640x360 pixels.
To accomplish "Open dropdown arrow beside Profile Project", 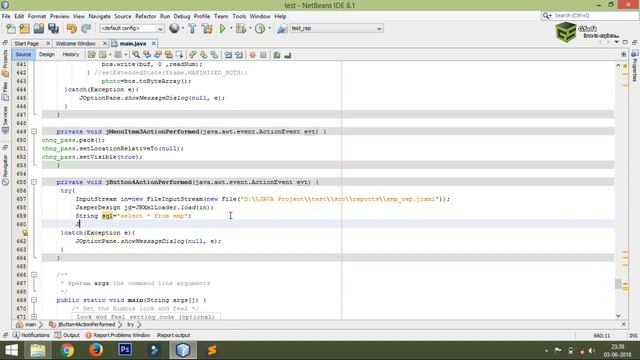I will coord(269,29).
